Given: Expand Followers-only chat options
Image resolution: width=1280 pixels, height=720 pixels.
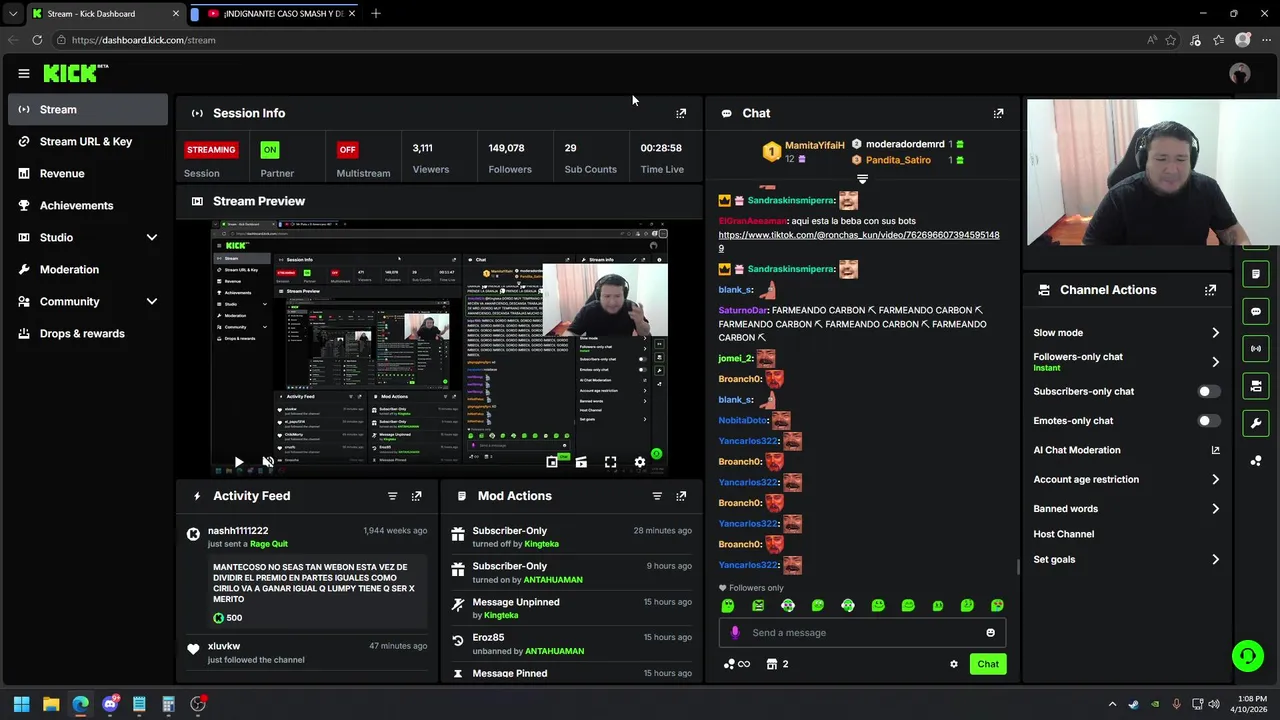Looking at the screenshot, I should pyautogui.click(x=1215, y=362).
